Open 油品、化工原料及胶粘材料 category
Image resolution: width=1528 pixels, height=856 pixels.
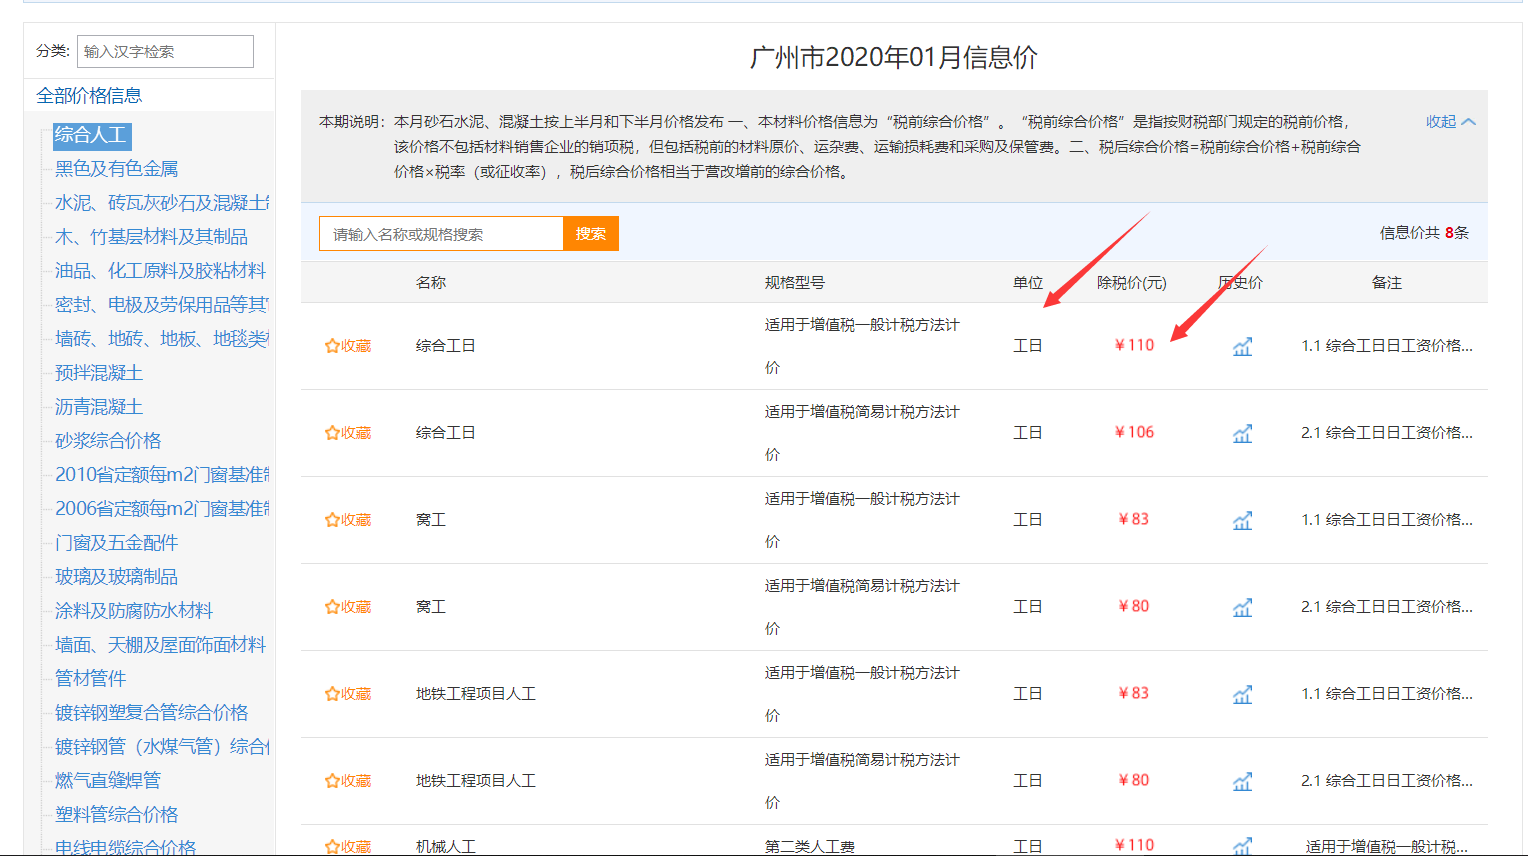160,271
